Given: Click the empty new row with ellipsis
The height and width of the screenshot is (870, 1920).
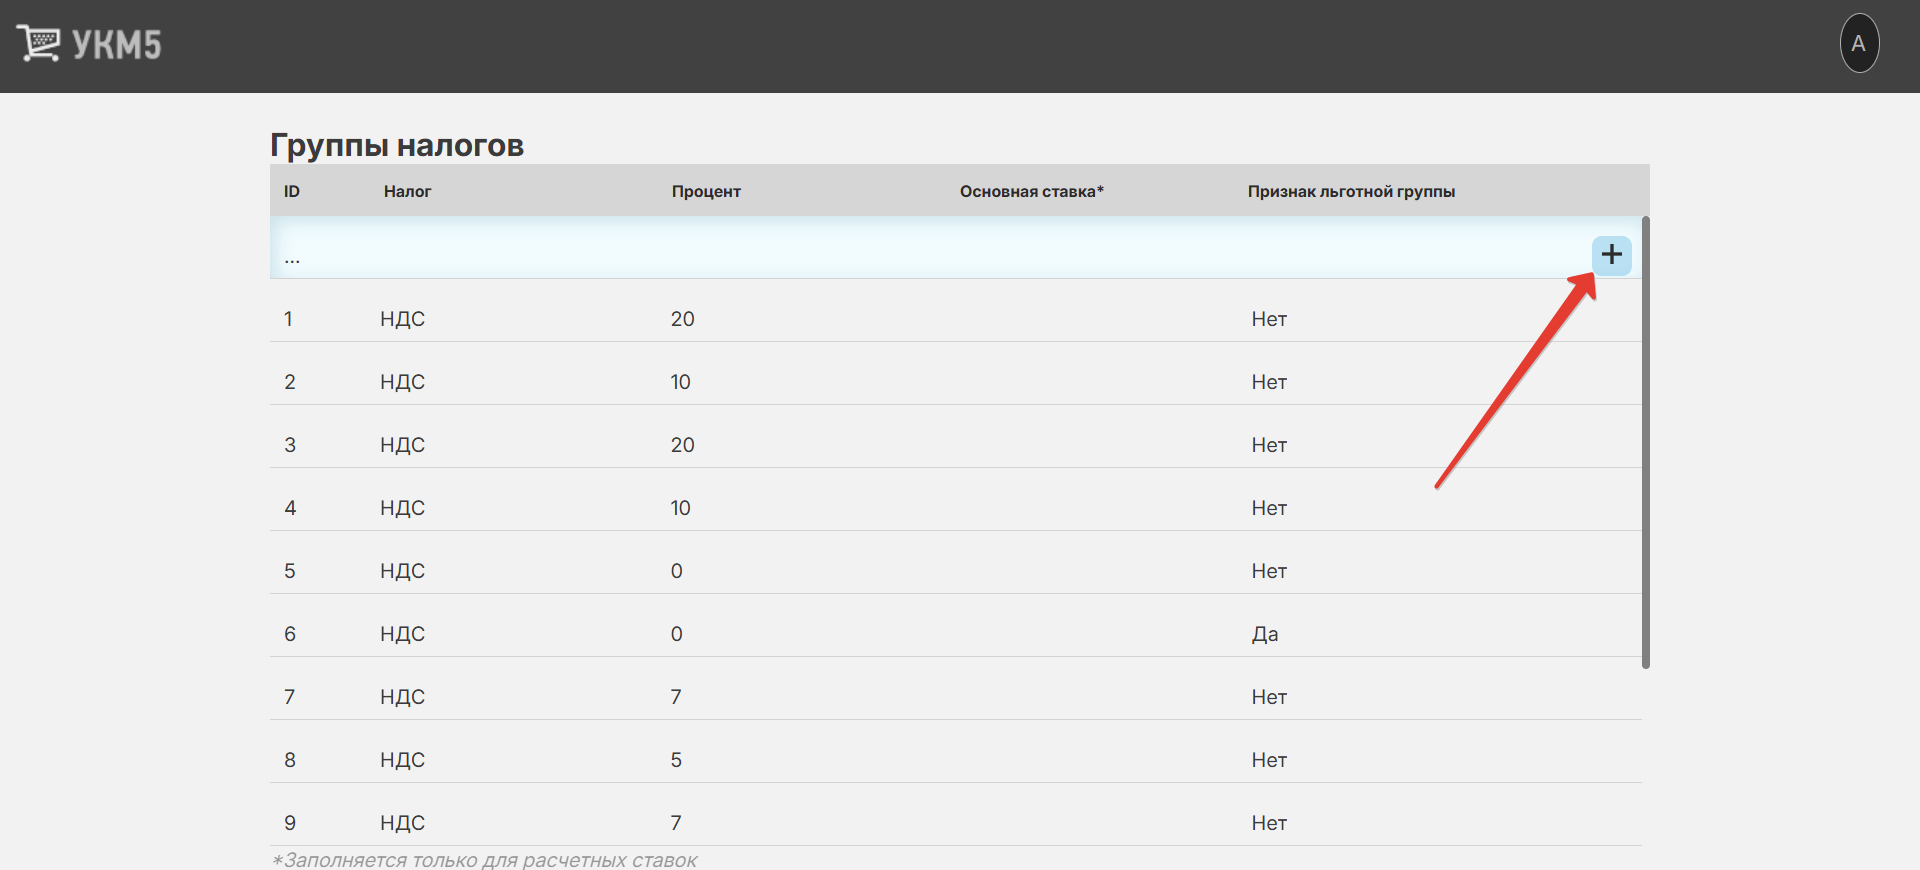Looking at the screenshot, I should click(x=292, y=257).
